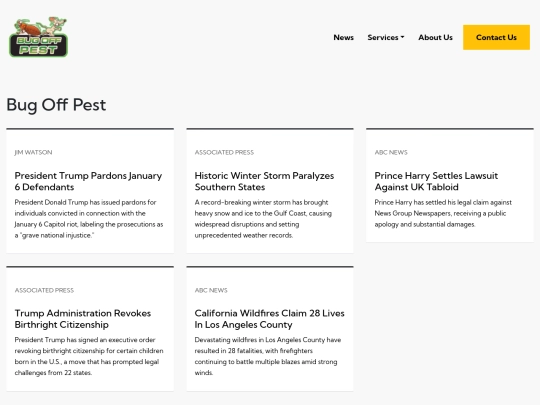Go to the About Us page
Image resolution: width=540 pixels, height=405 pixels.
click(435, 37)
